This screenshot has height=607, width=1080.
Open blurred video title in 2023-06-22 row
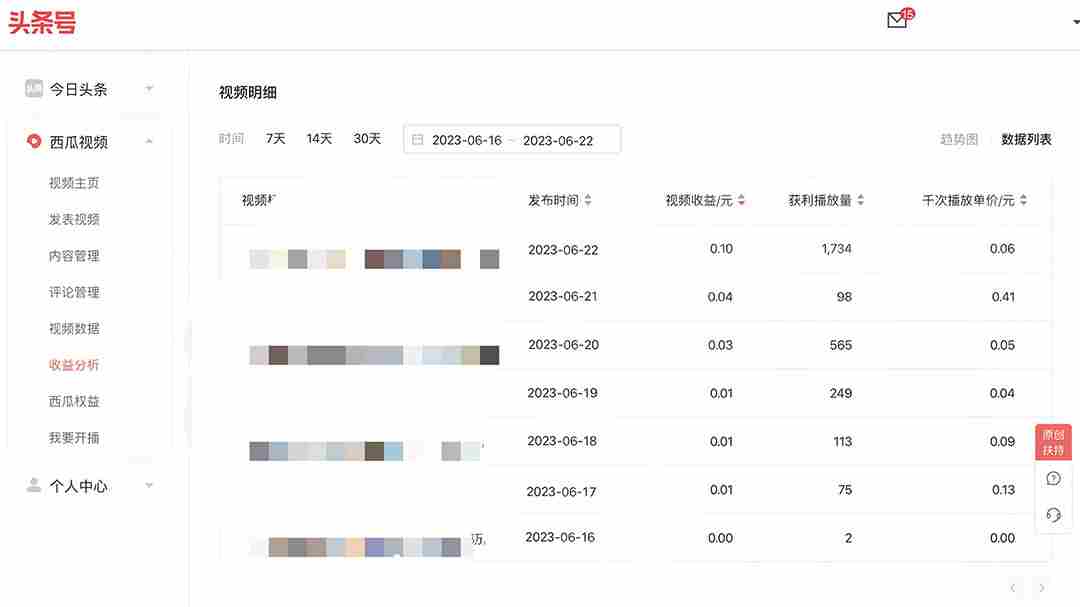click(374, 259)
